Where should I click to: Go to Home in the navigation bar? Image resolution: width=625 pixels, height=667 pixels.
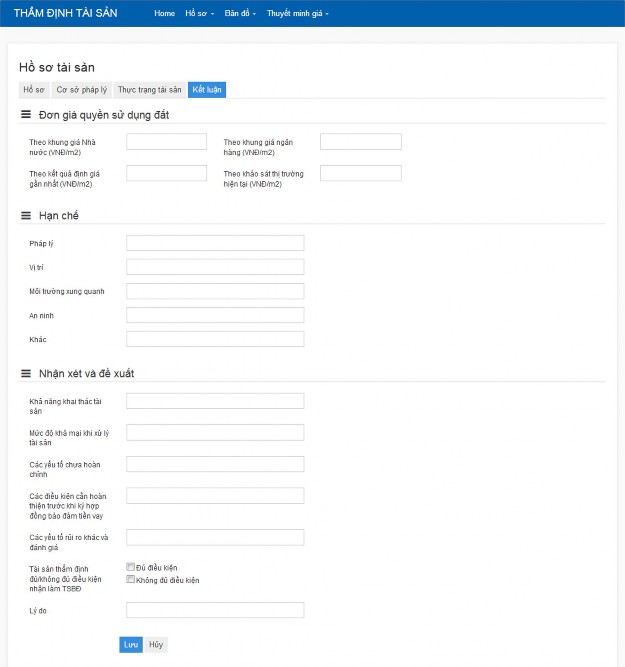164,13
